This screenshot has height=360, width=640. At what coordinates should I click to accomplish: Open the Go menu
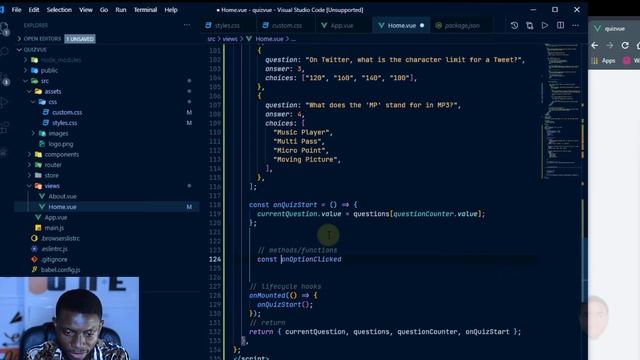pyautogui.click(x=104, y=10)
